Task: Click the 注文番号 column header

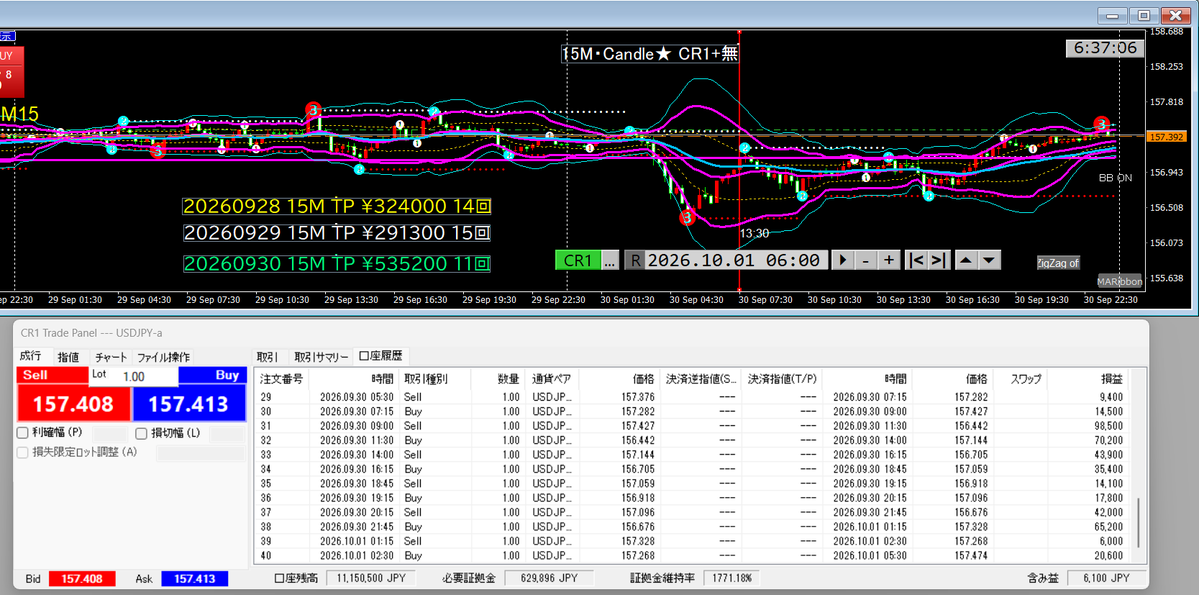Action: pos(281,379)
